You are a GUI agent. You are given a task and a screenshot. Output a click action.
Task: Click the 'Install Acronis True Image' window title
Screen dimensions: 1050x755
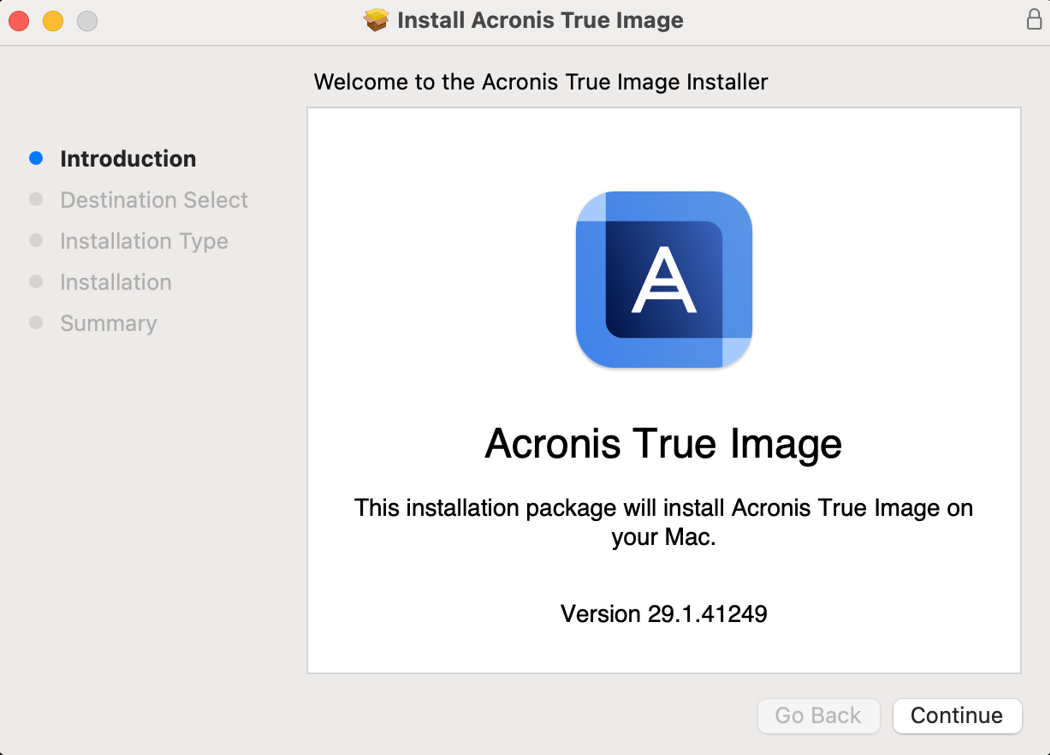(x=540, y=20)
